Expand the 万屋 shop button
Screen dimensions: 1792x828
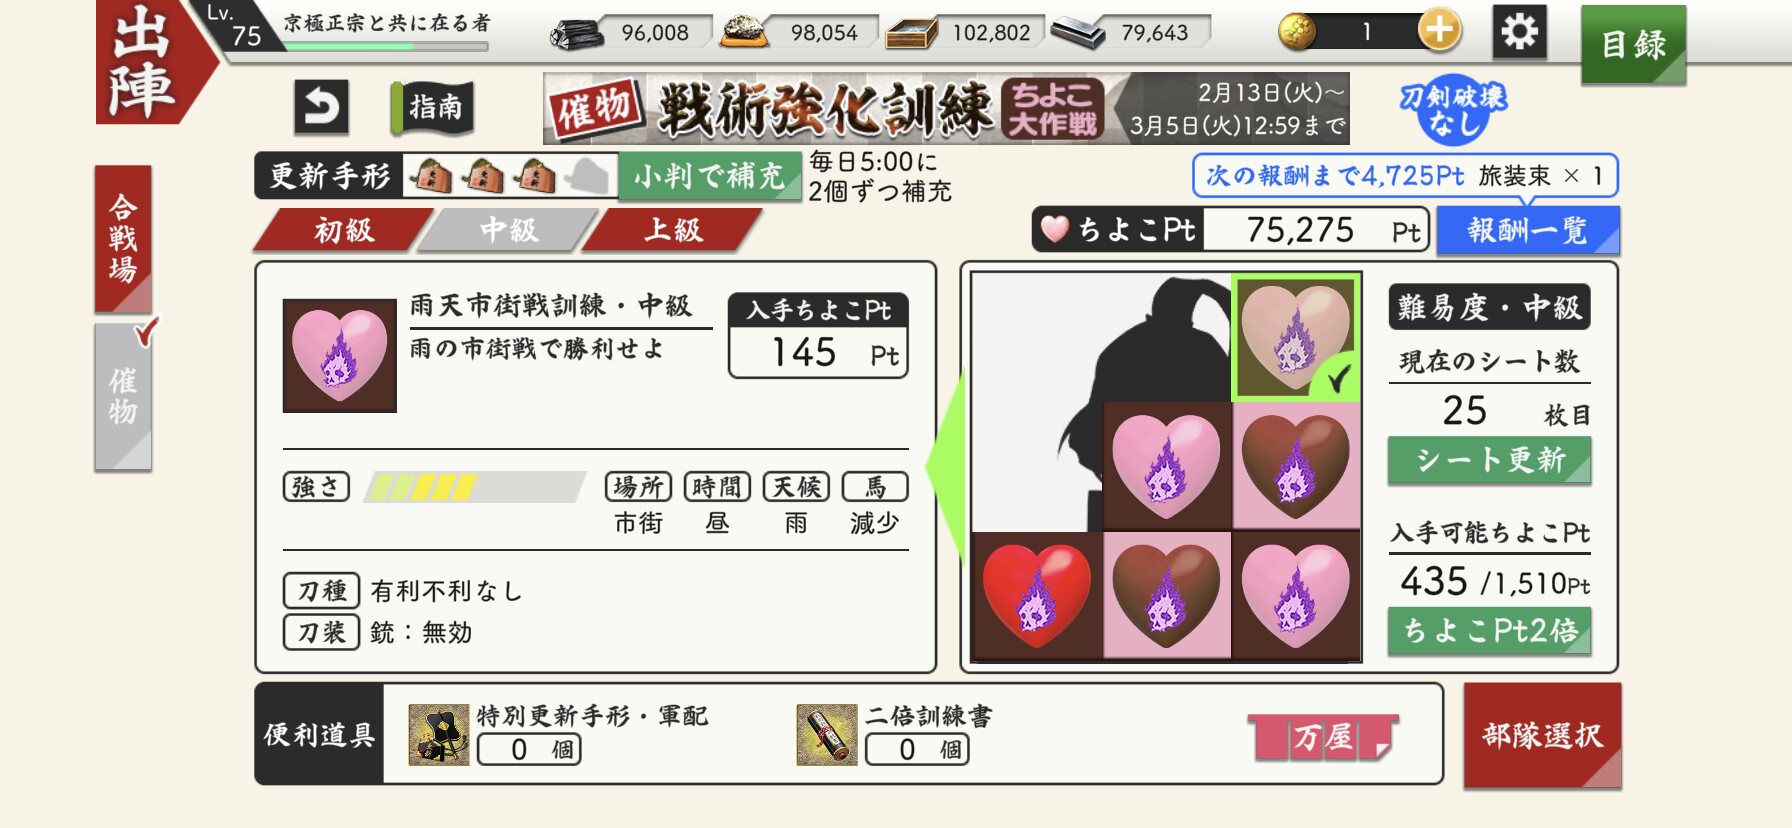(x=1323, y=738)
